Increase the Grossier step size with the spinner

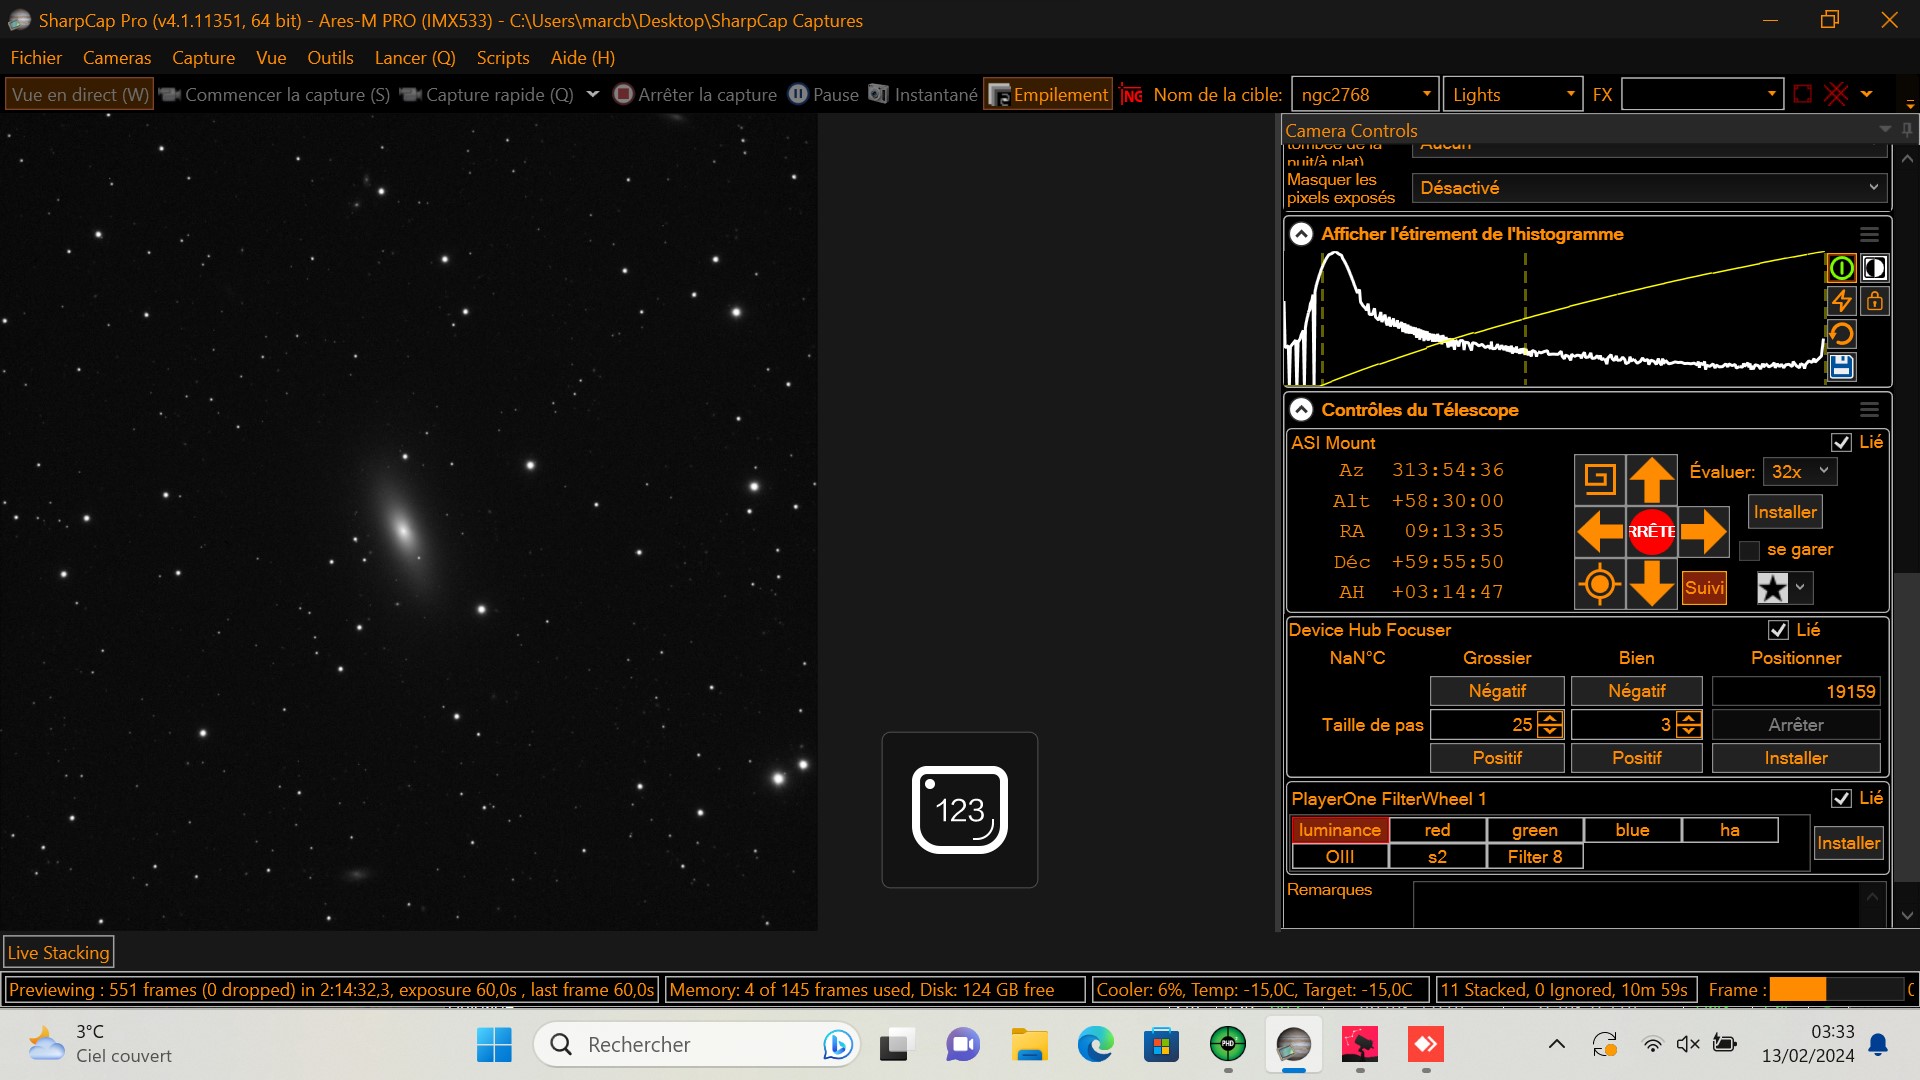(x=1550, y=719)
